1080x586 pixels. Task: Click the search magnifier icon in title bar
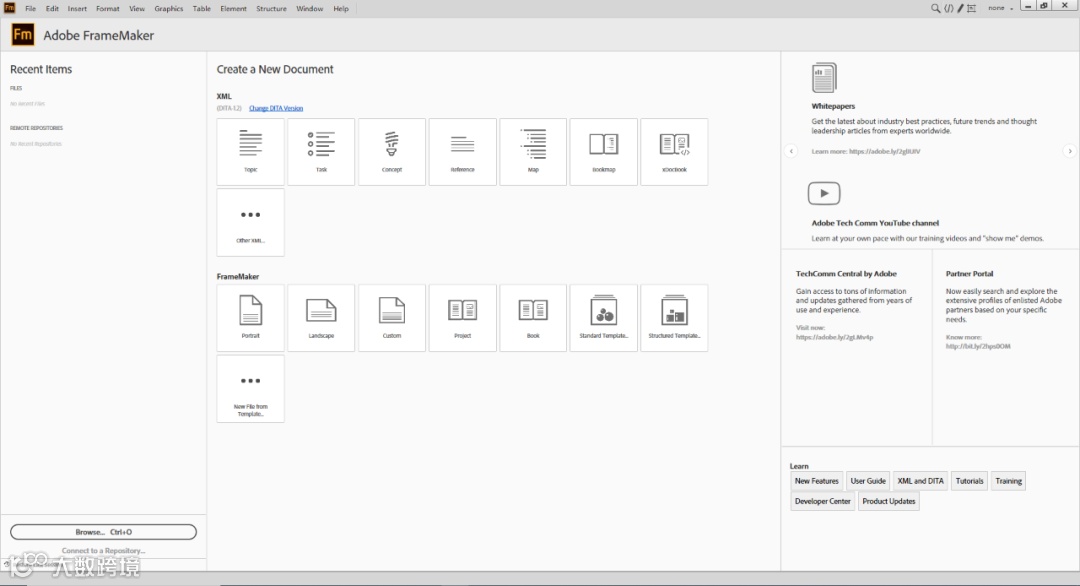(935, 8)
